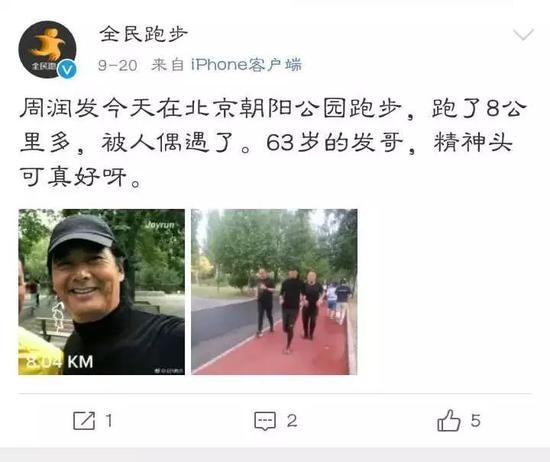The image size is (550, 462).
Task: Open the red running track photo
Action: pyautogui.click(x=274, y=292)
